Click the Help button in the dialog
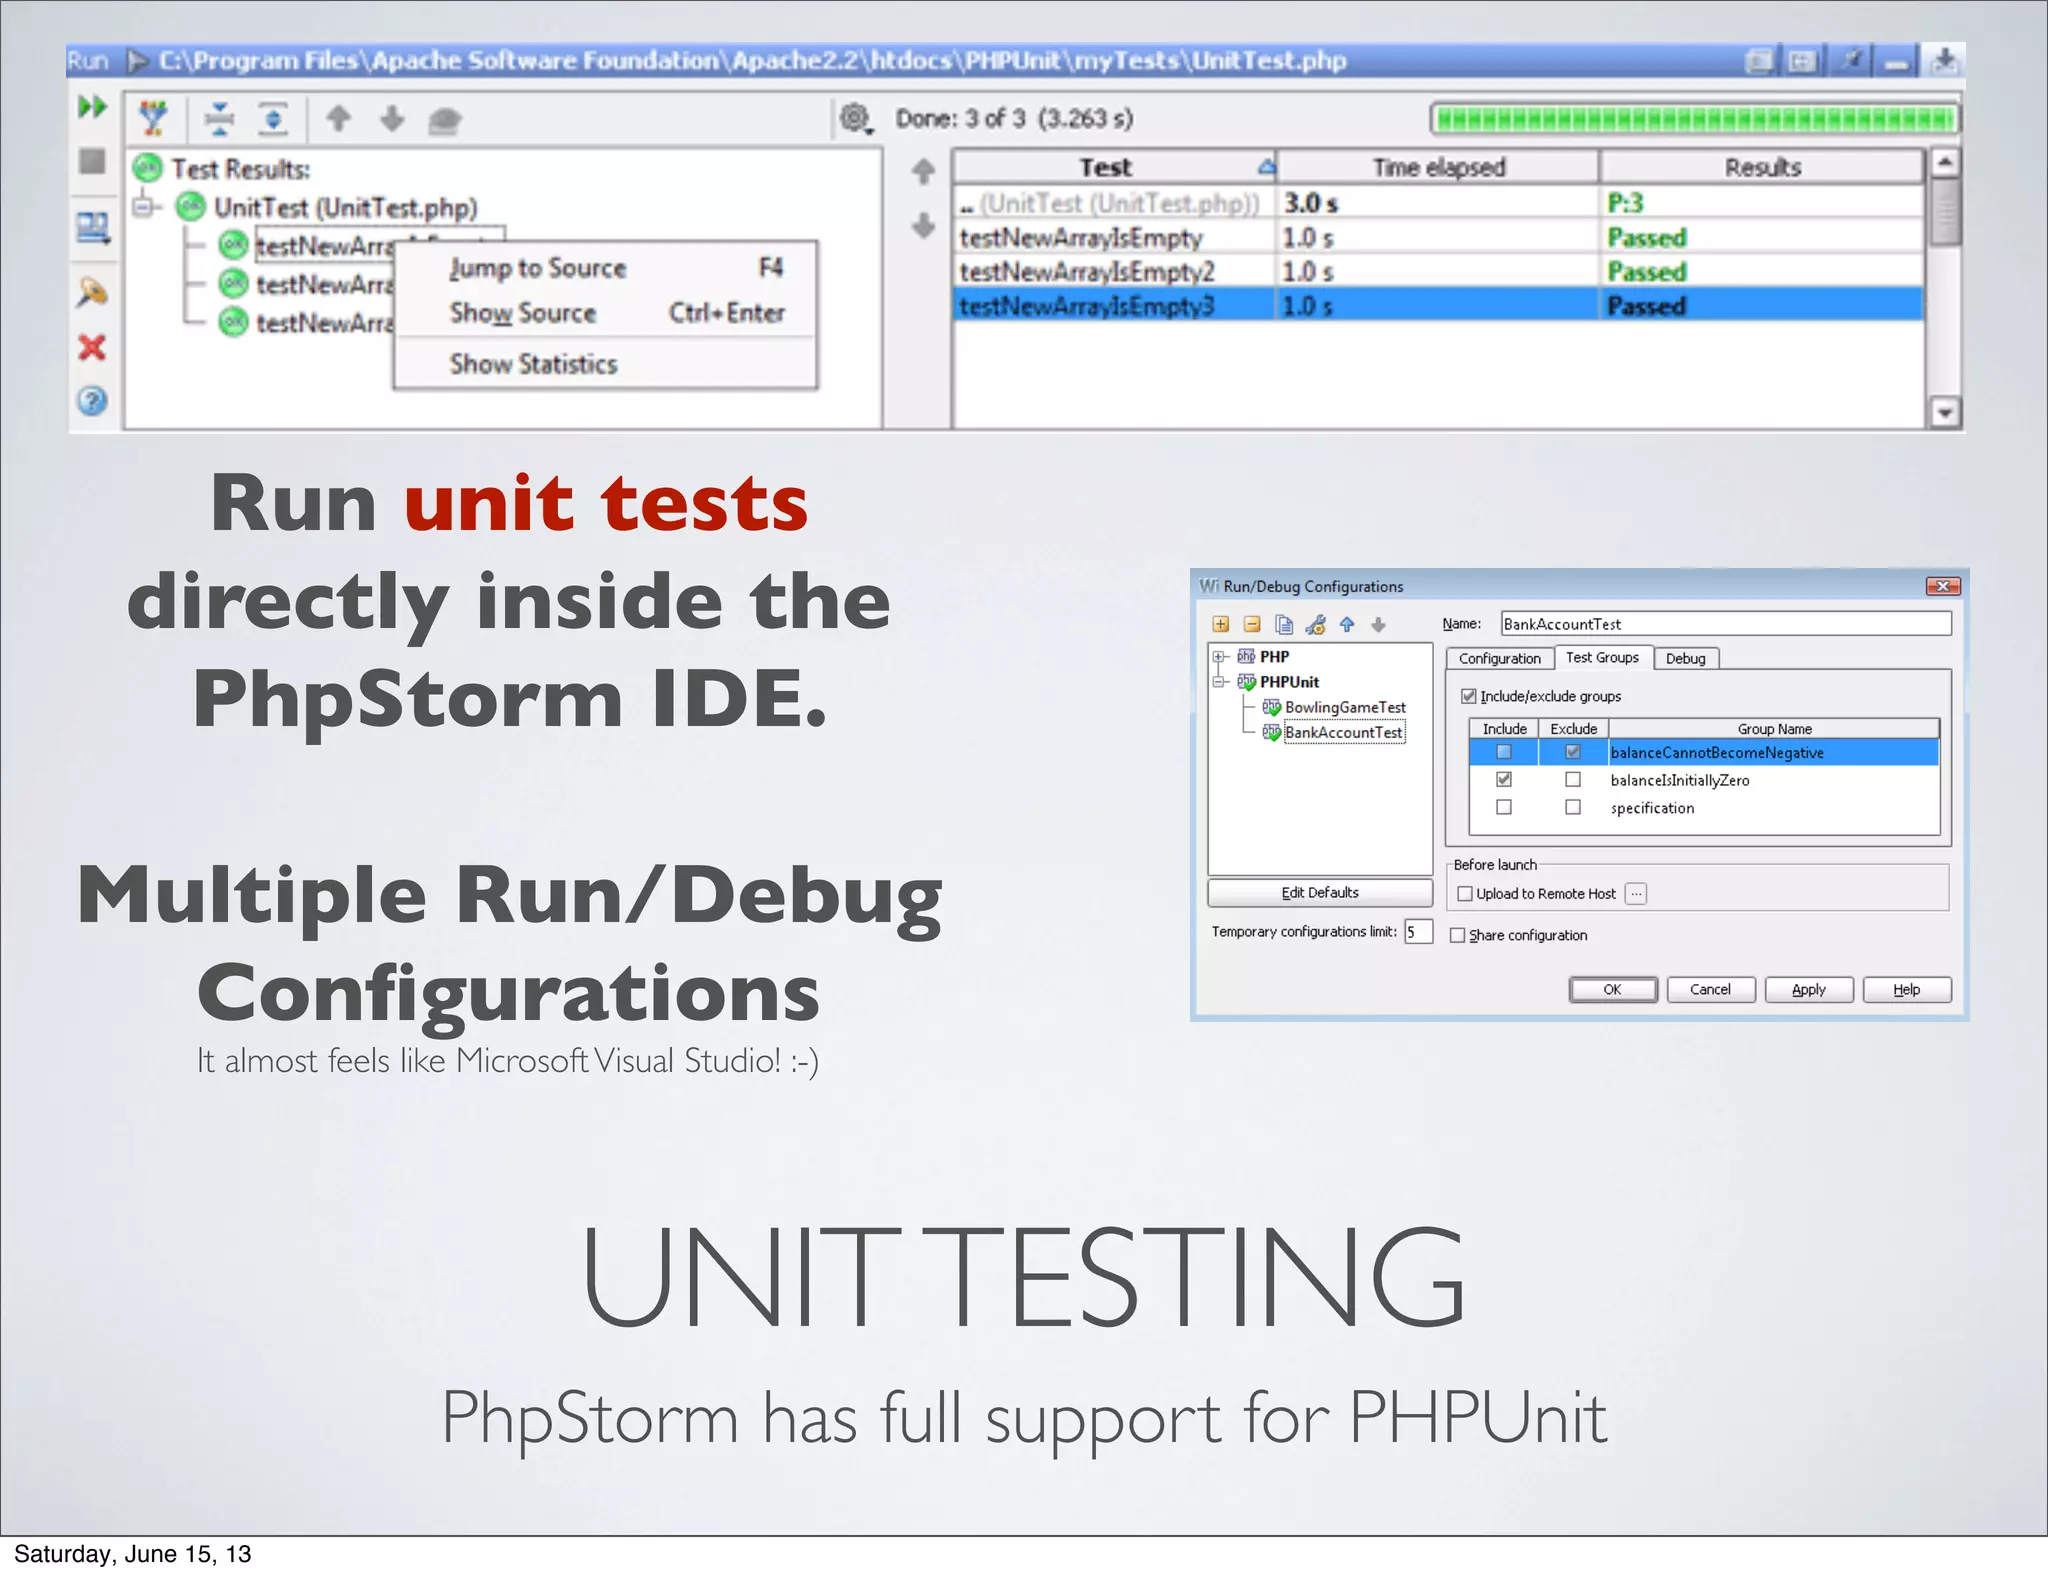Viewport: 2048px width, 1576px height. [x=1906, y=989]
